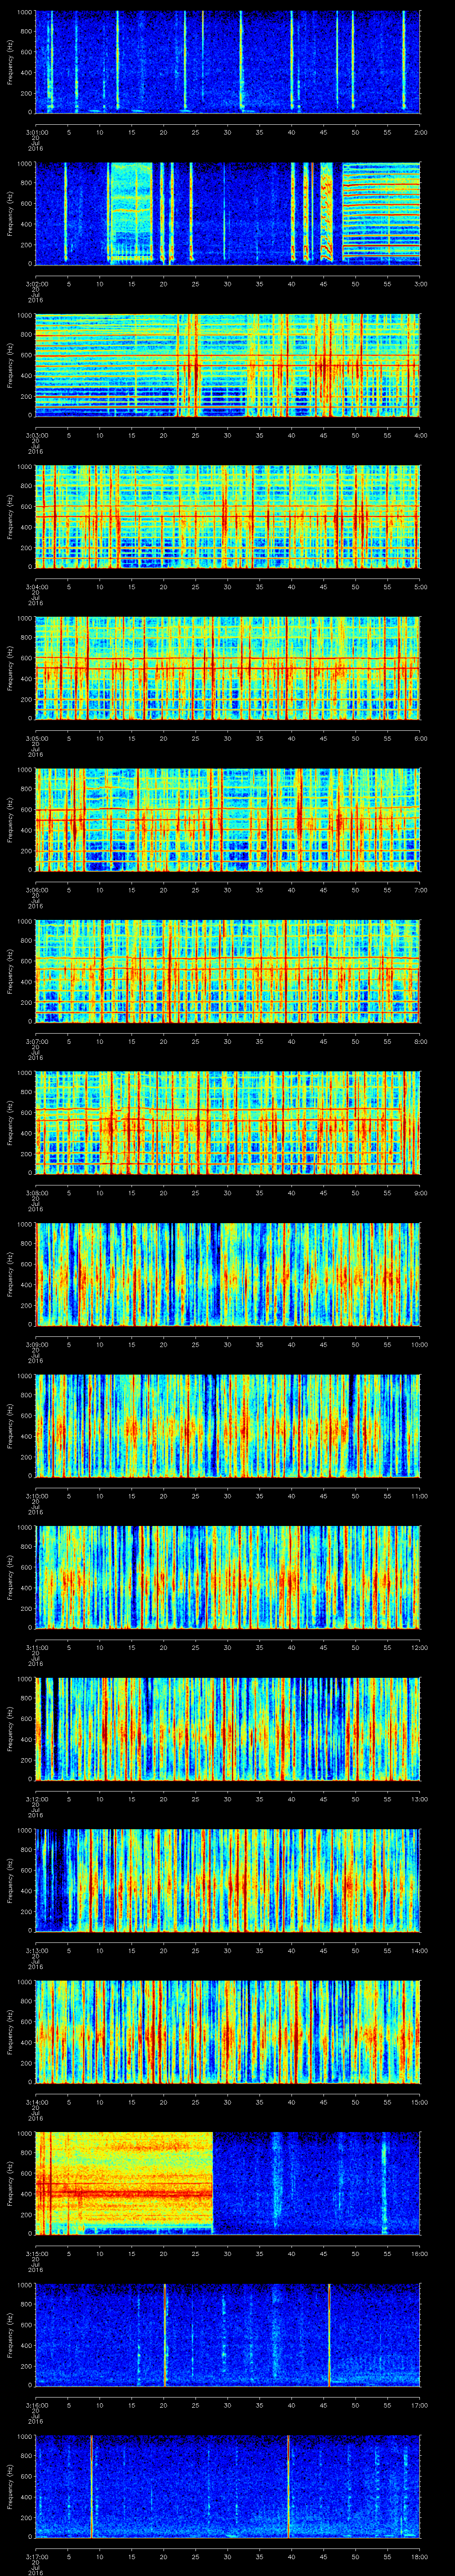The height and width of the screenshot is (2576, 455).
Task: Click the 3:01:00 time axis label
Action: pos(36,132)
